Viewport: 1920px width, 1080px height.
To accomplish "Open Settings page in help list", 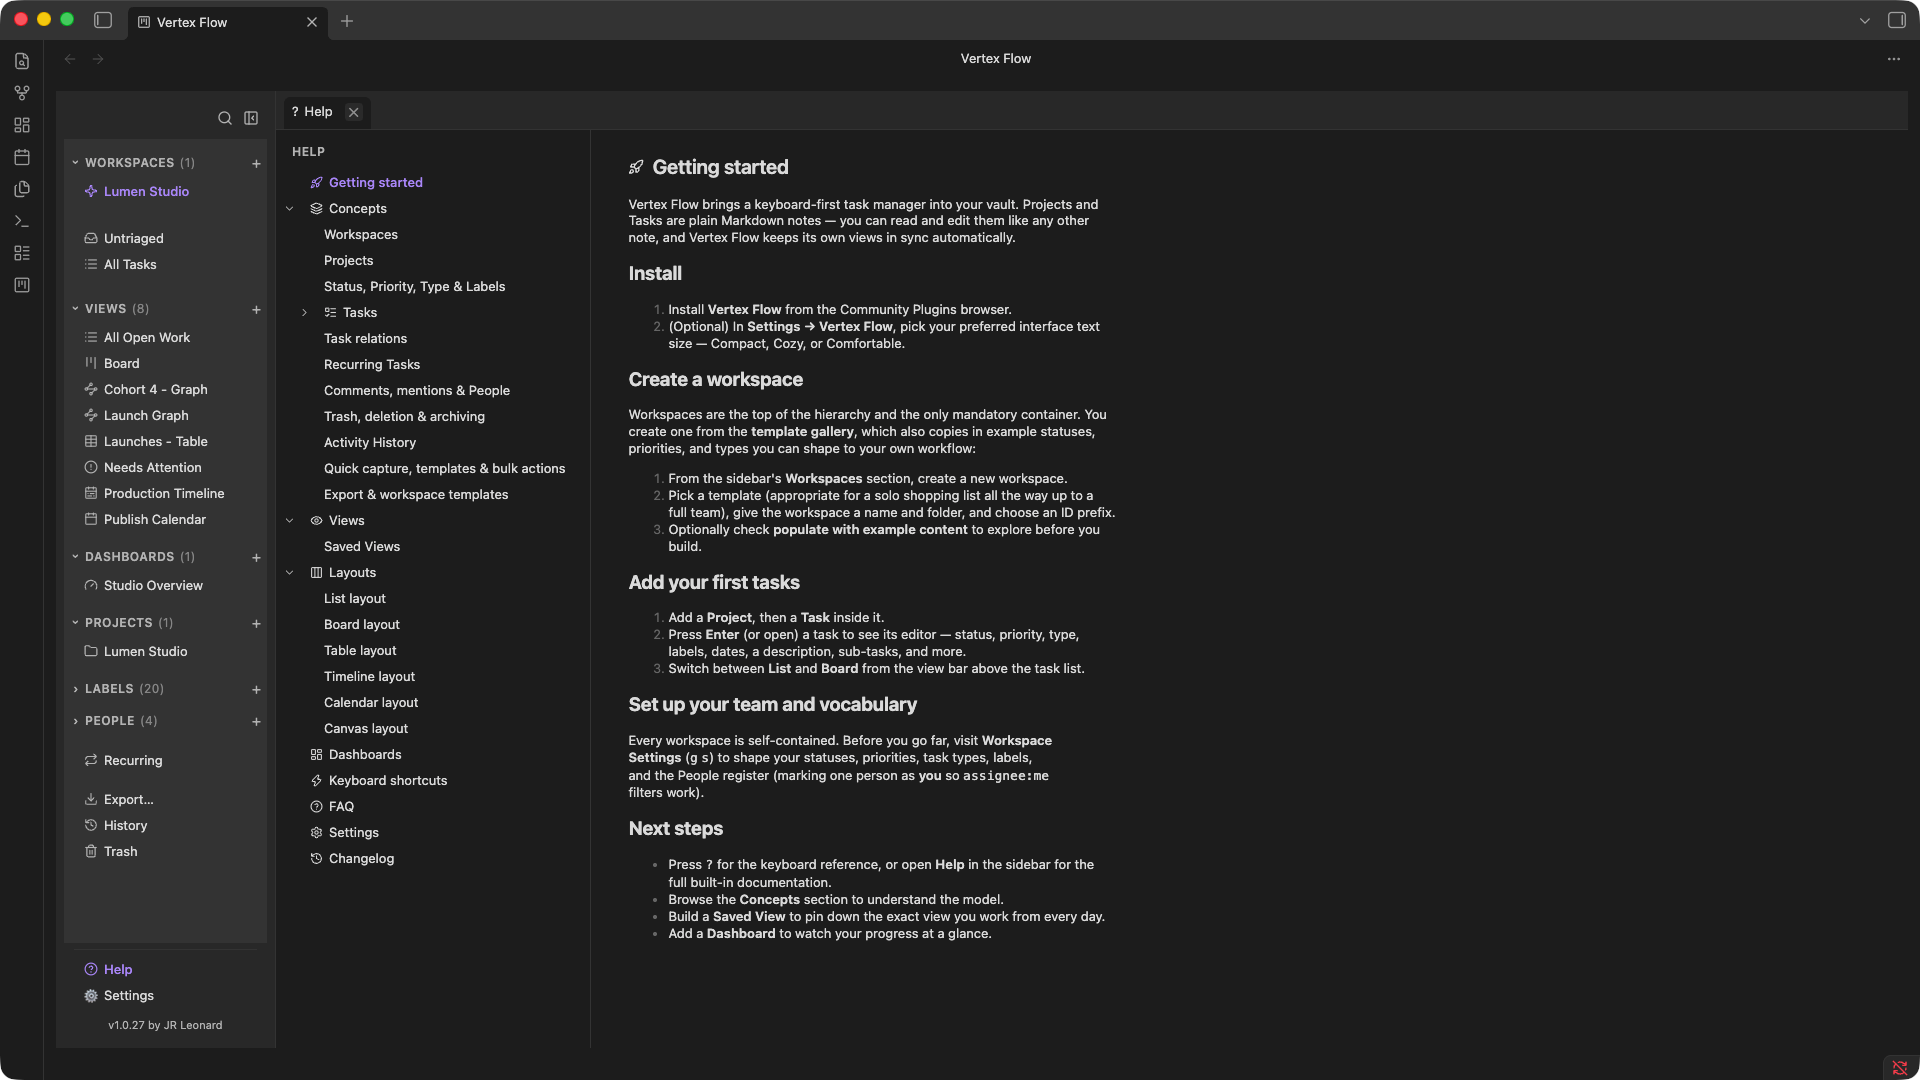I will [x=344, y=833].
